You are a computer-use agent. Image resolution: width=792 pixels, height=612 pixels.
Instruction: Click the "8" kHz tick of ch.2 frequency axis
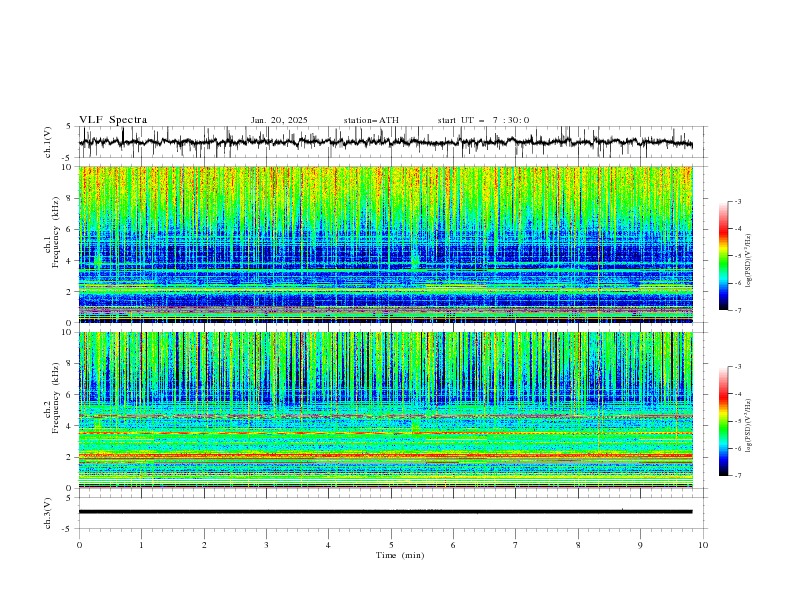pyautogui.click(x=70, y=364)
